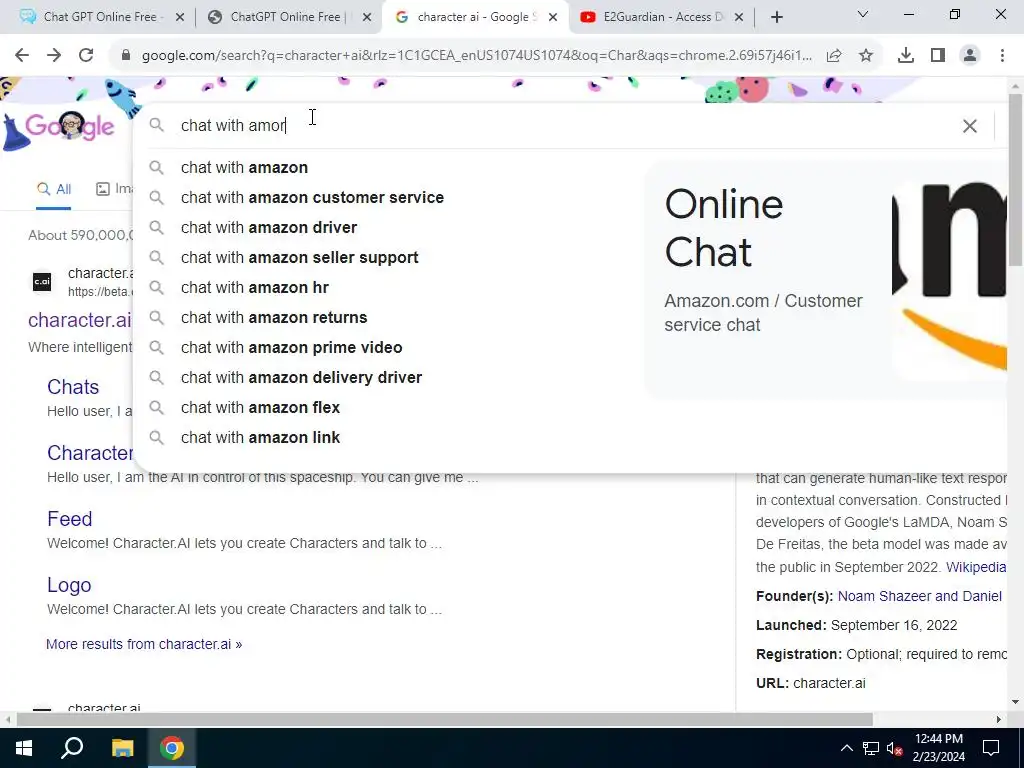Open File Explorer from the taskbar
1024x768 pixels.
122,748
